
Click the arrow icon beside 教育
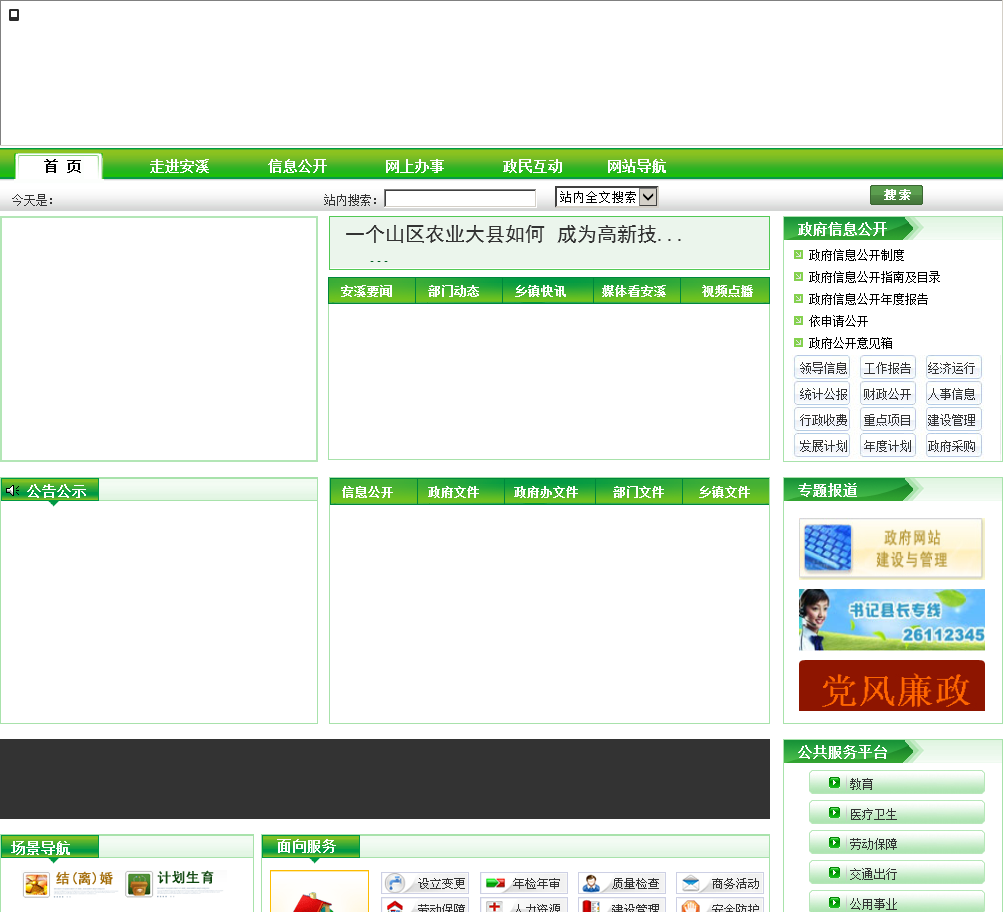(x=834, y=782)
